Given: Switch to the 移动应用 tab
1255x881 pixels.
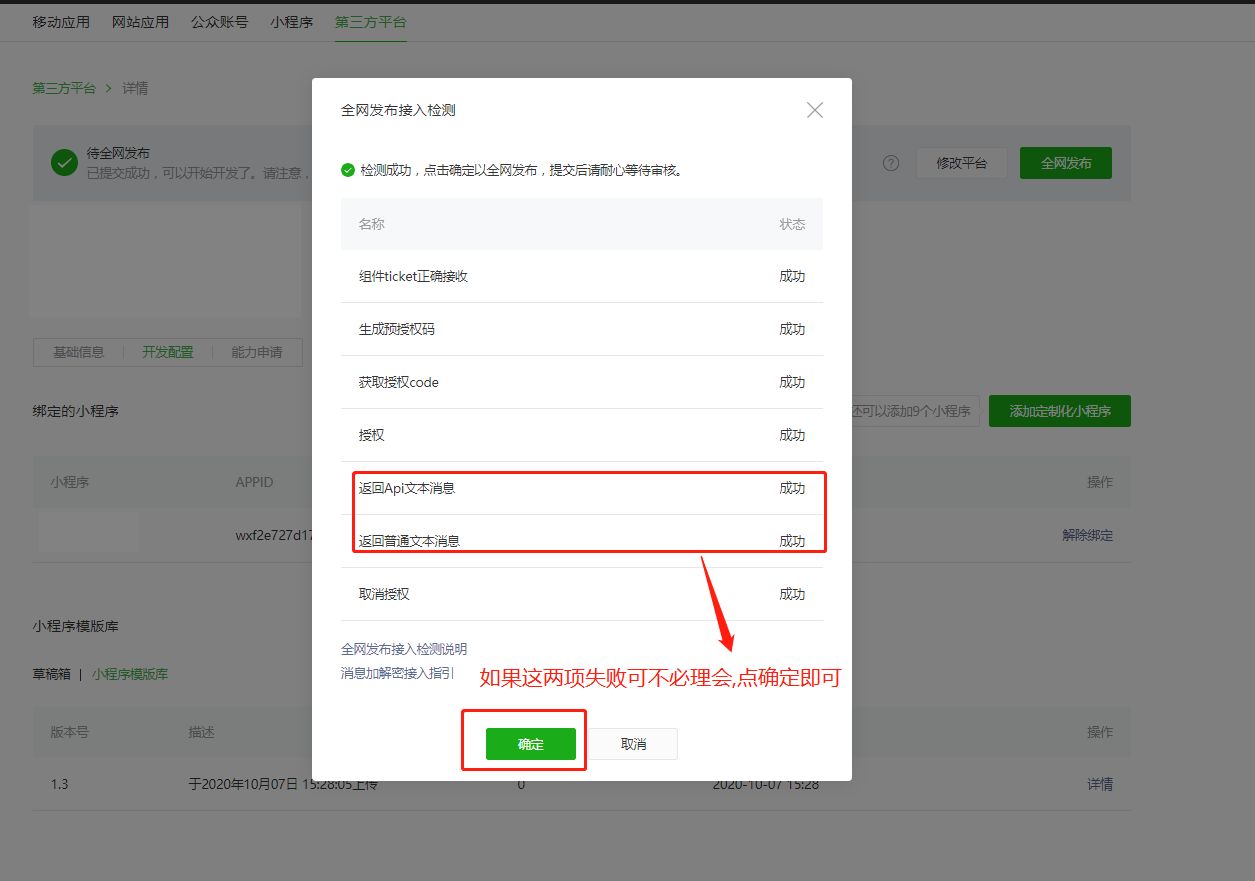Looking at the screenshot, I should 61,22.
